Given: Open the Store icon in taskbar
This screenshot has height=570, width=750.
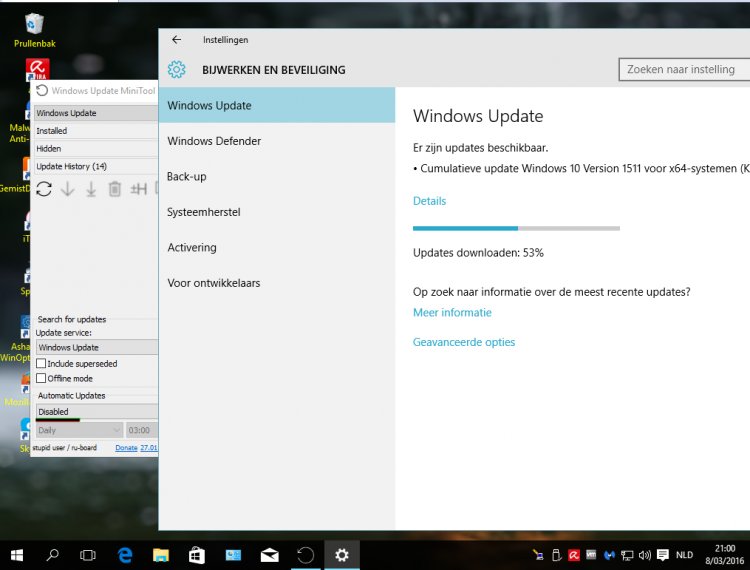Looking at the screenshot, I should point(197,554).
